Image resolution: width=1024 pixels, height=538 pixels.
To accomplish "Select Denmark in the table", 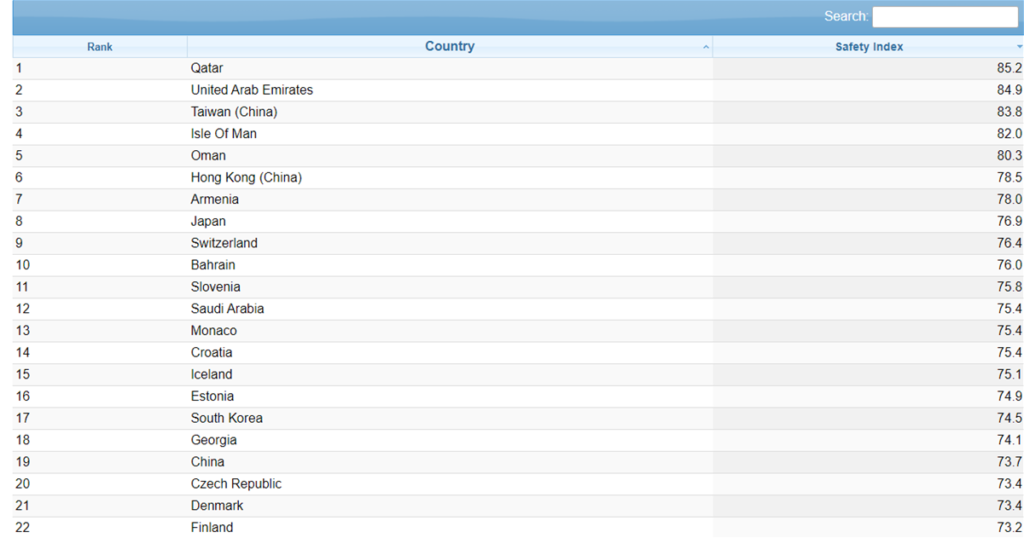I will pyautogui.click(x=217, y=505).
